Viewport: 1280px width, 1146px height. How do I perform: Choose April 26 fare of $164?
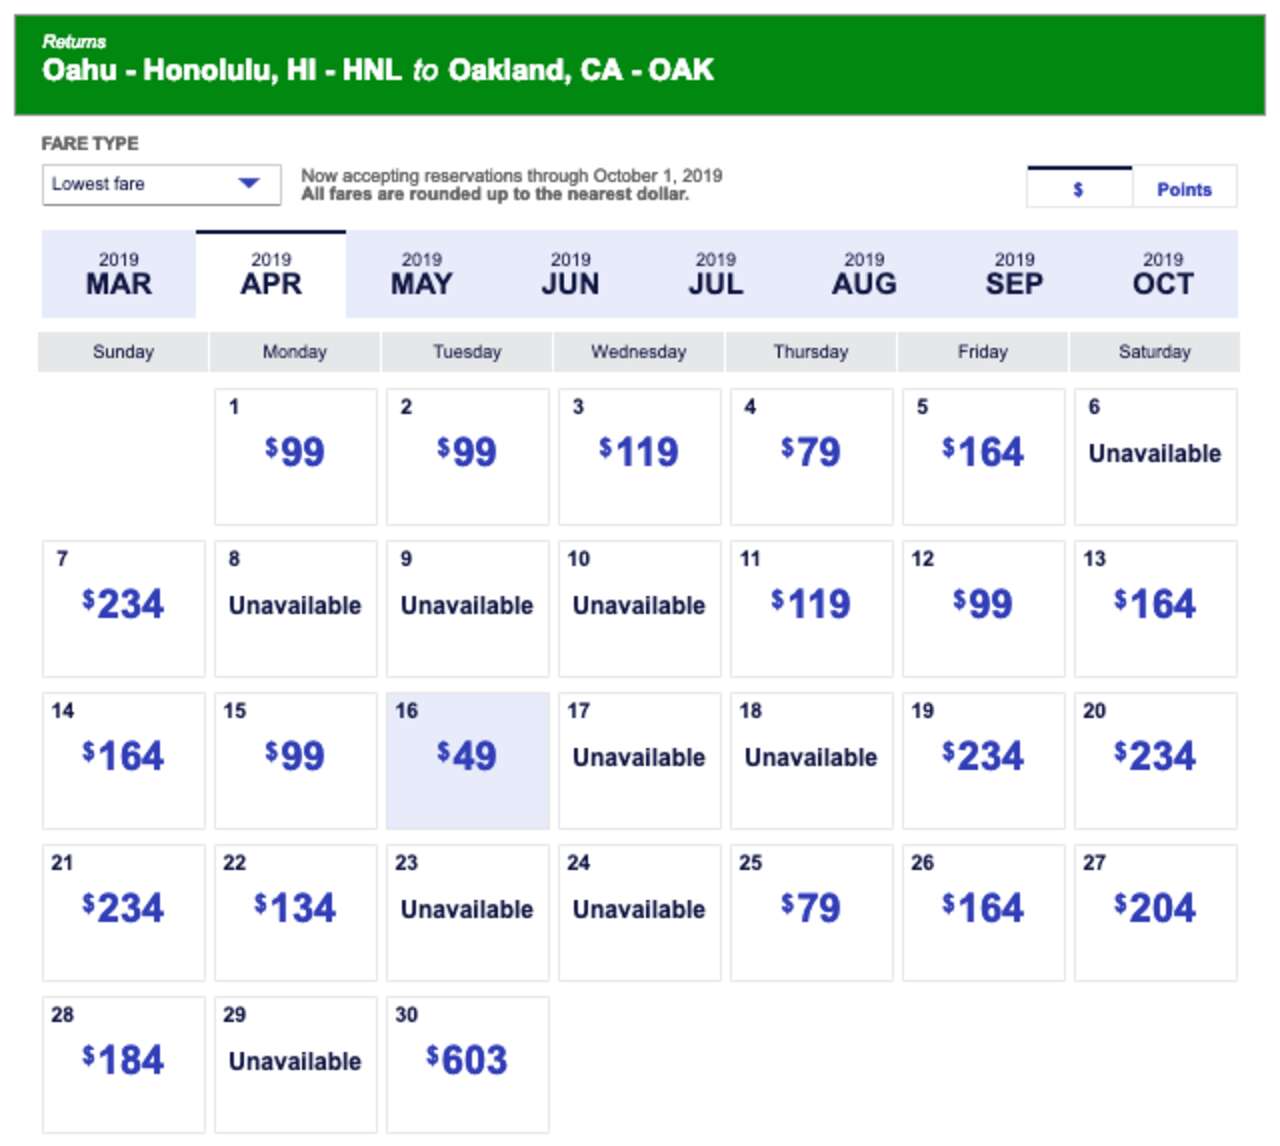coord(984,913)
